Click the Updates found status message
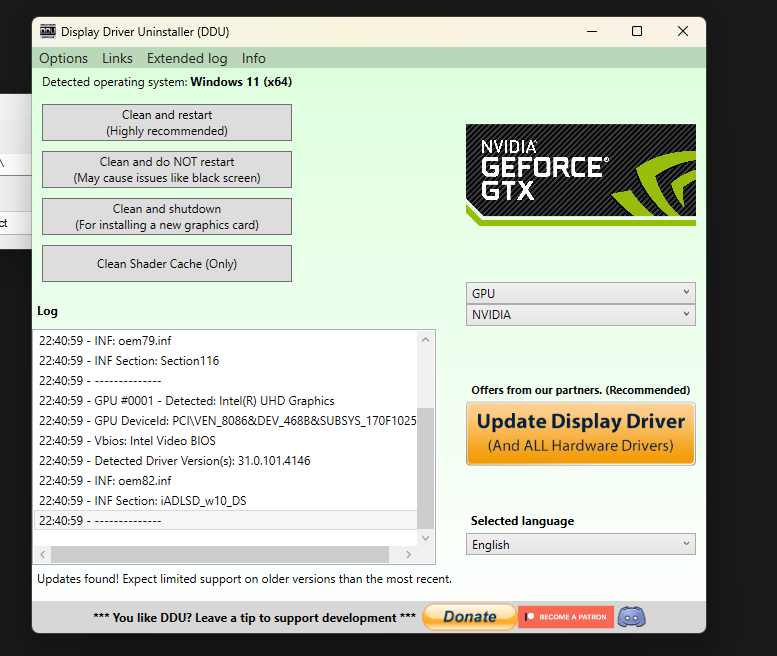The height and width of the screenshot is (656, 777). pos(244,579)
